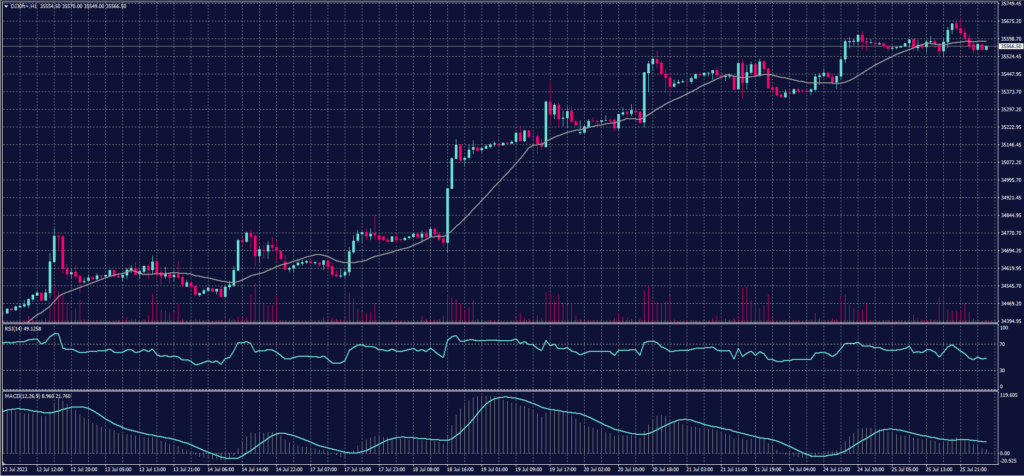Click the 35072.20 price axis label

click(1007, 162)
